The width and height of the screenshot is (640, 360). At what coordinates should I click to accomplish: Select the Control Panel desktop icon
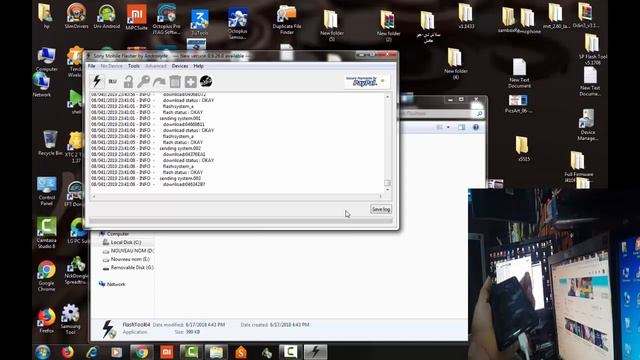tap(47, 191)
